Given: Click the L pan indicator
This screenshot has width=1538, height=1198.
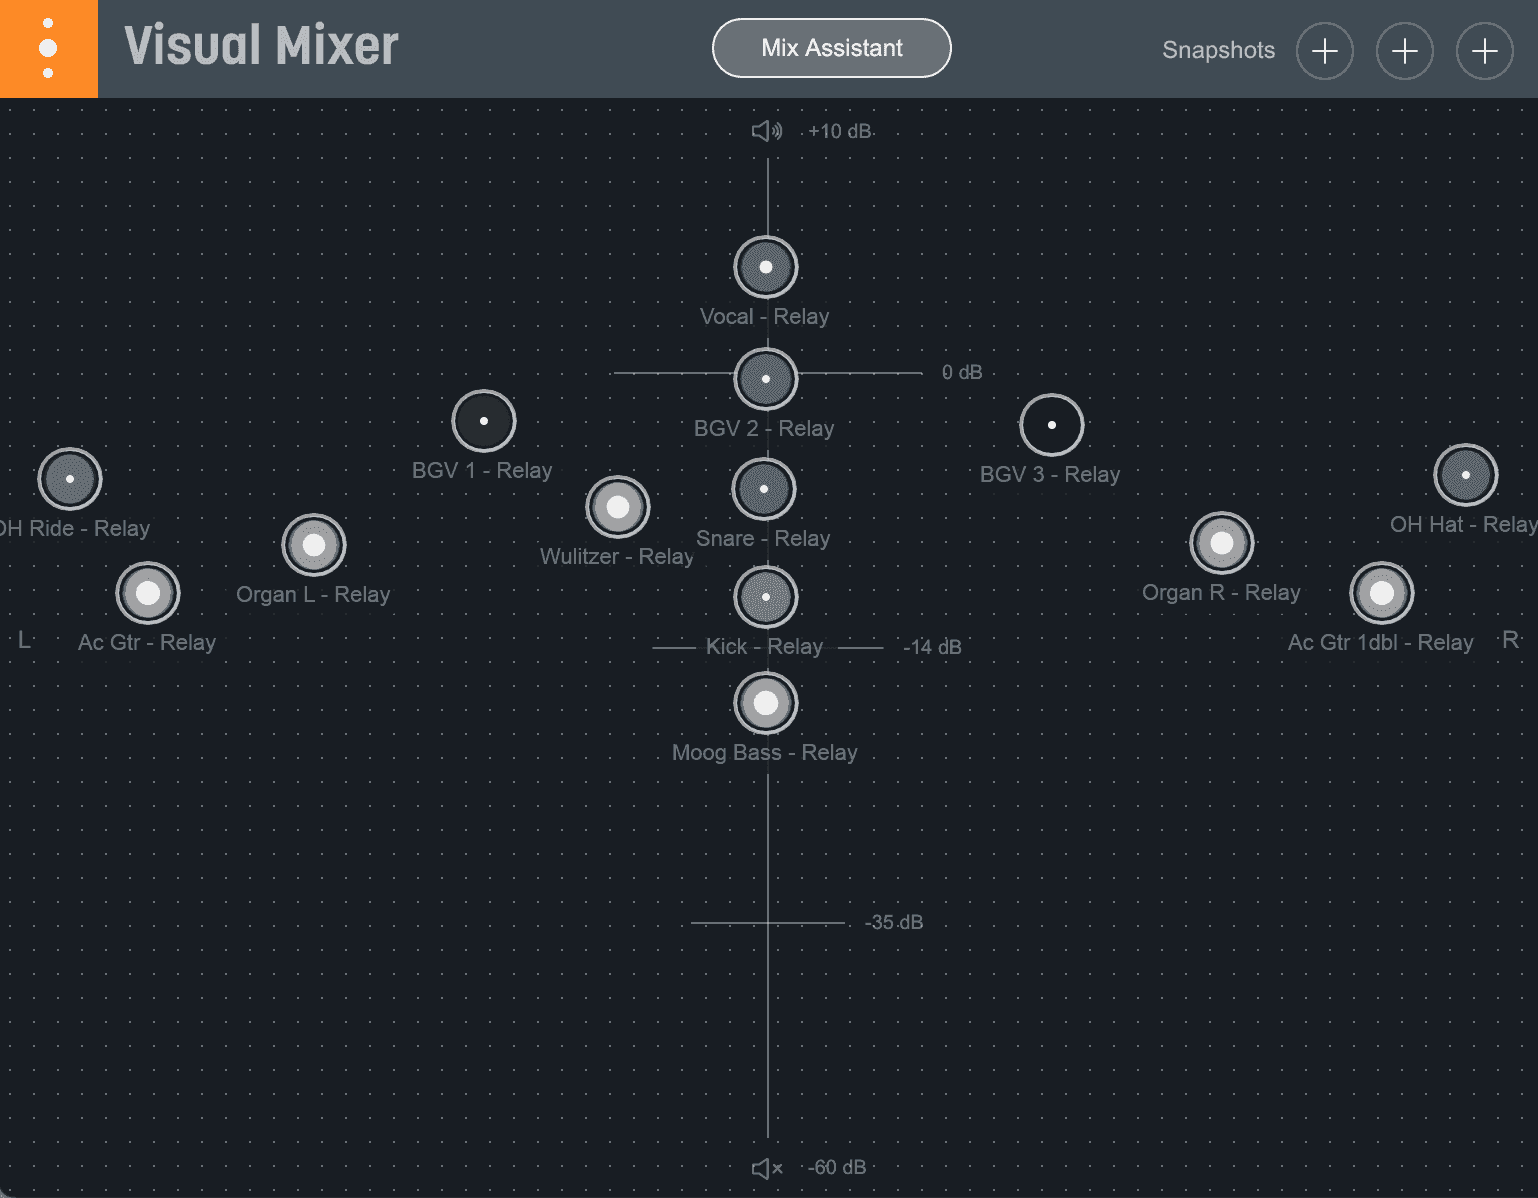Looking at the screenshot, I should click(25, 639).
